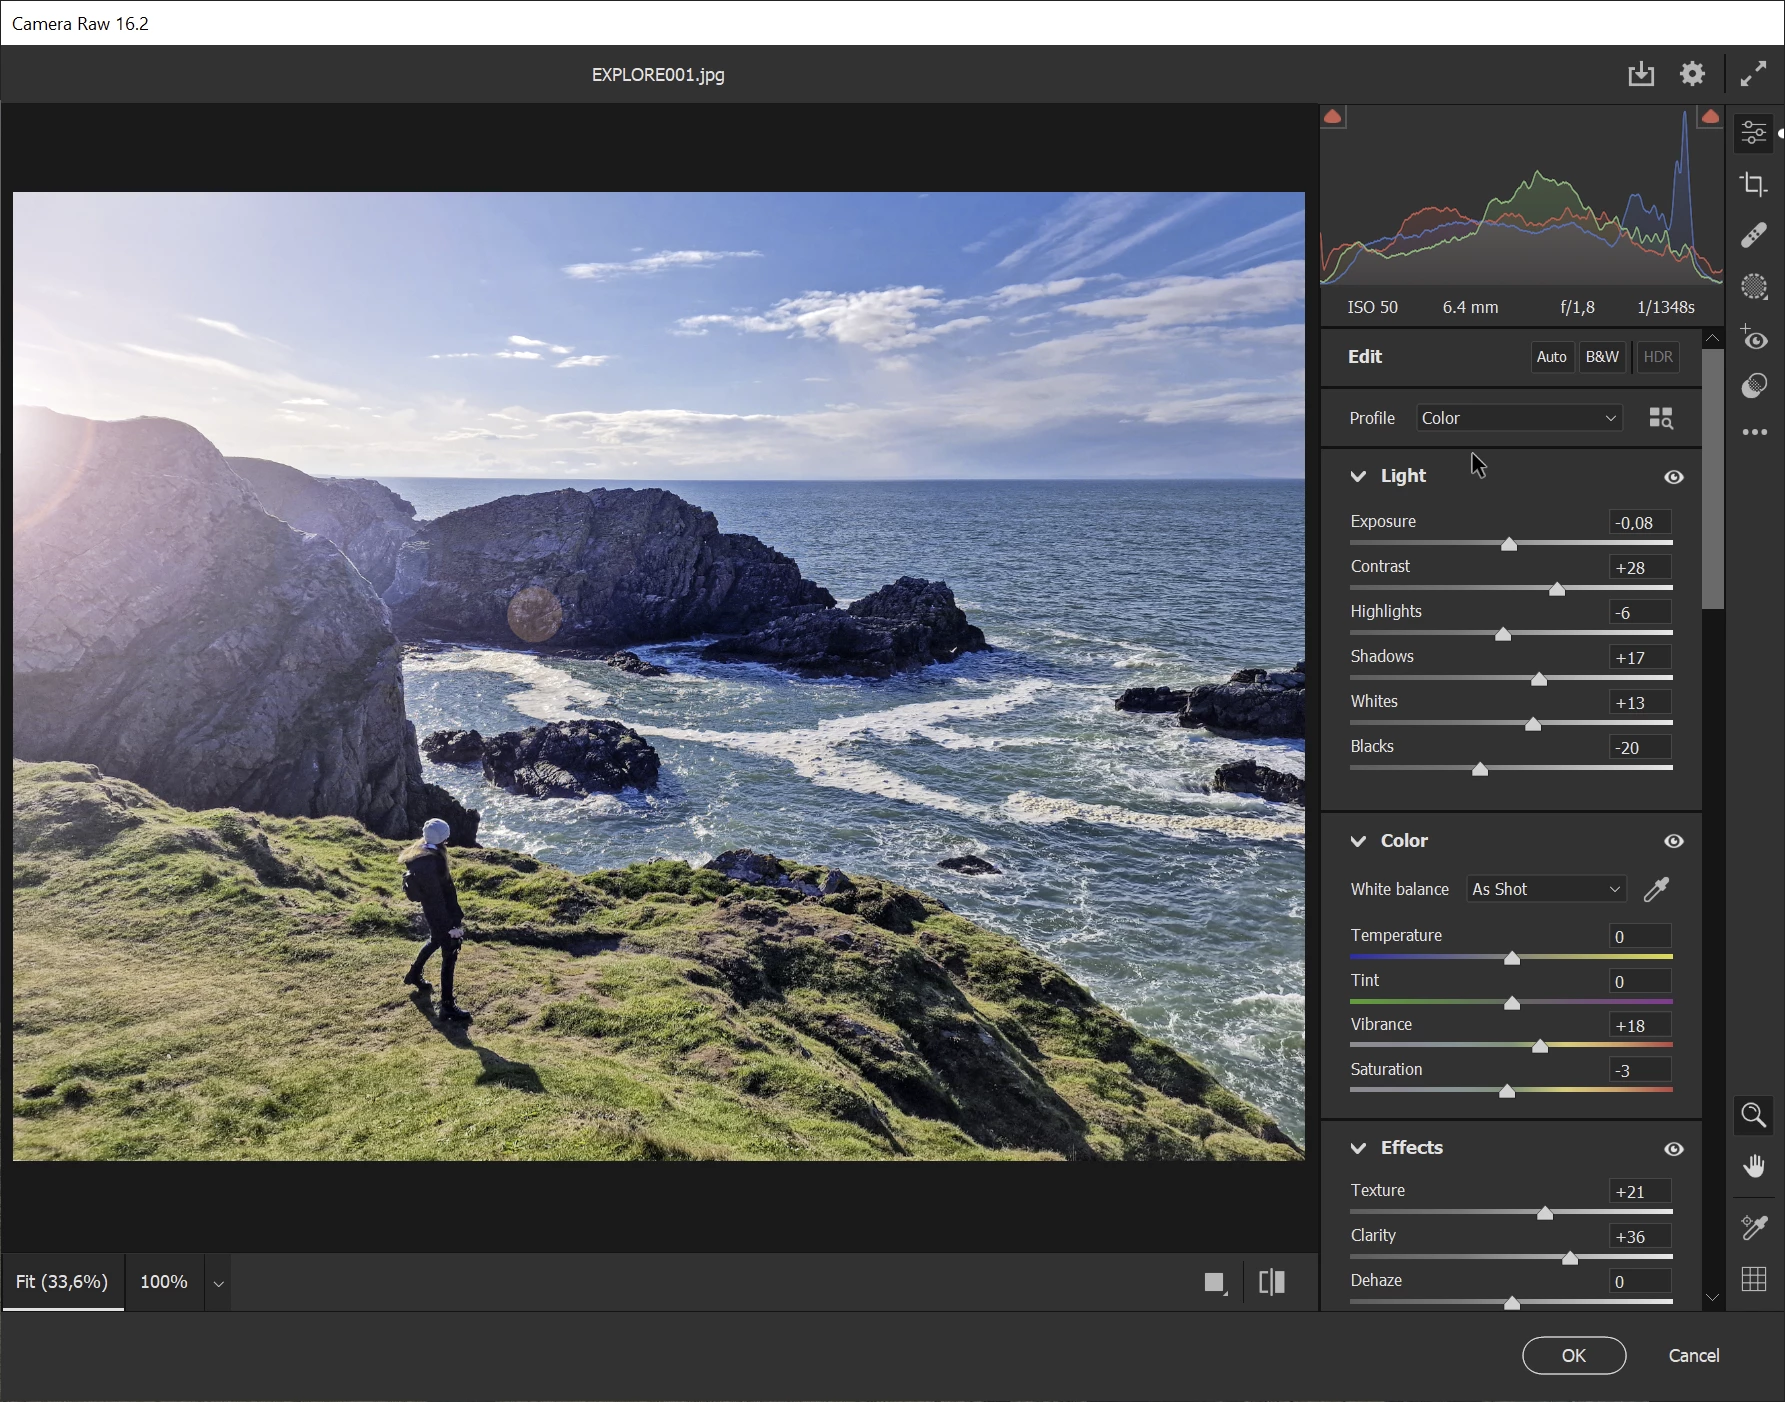Toggle full screen mode icon
The width and height of the screenshot is (1785, 1402).
(x=1753, y=75)
